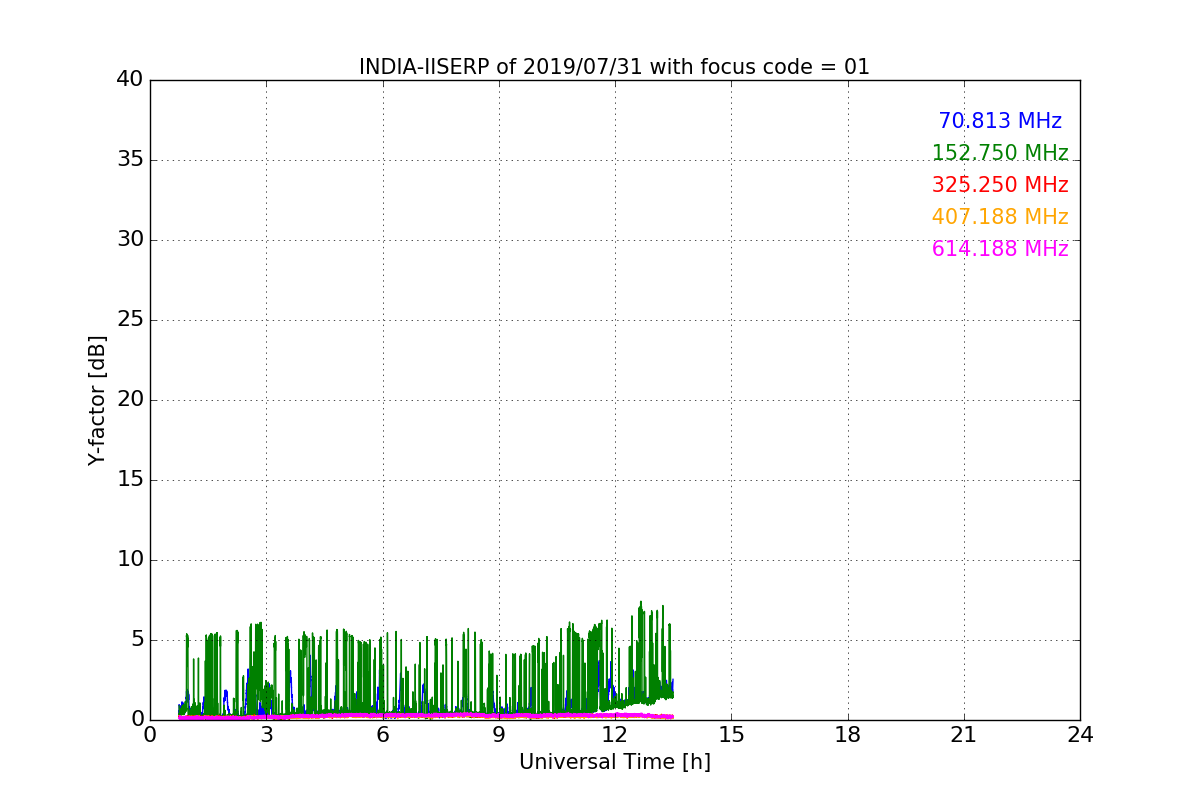The image size is (1200, 800).
Task: Click the x-axis tick label 9
Action: [x=499, y=735]
